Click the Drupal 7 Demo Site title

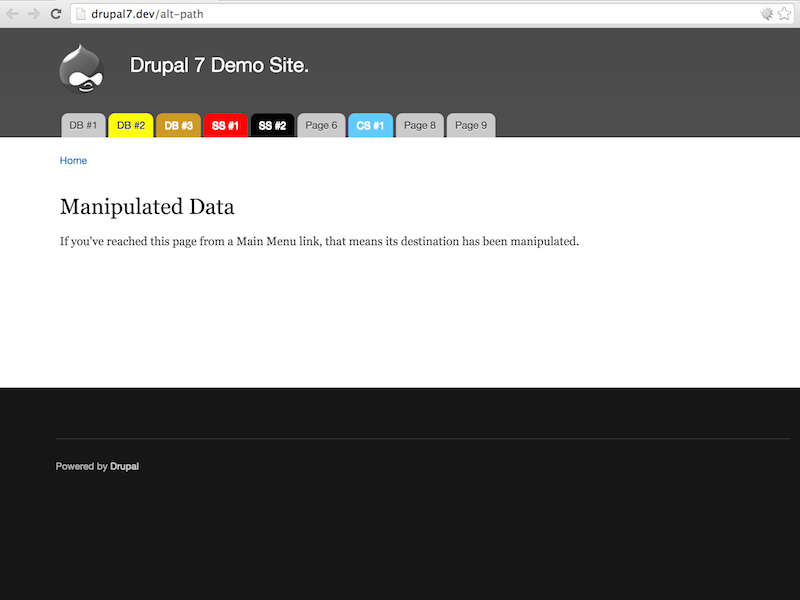coord(219,64)
